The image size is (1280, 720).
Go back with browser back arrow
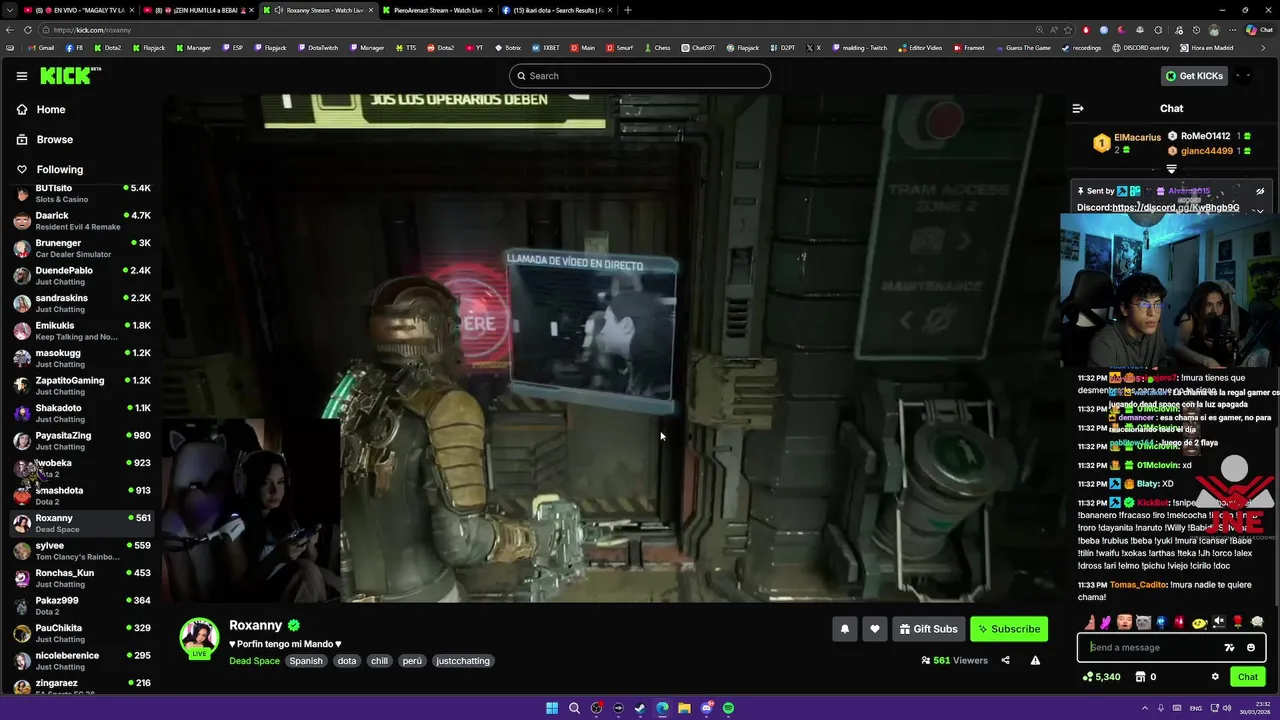point(9,30)
